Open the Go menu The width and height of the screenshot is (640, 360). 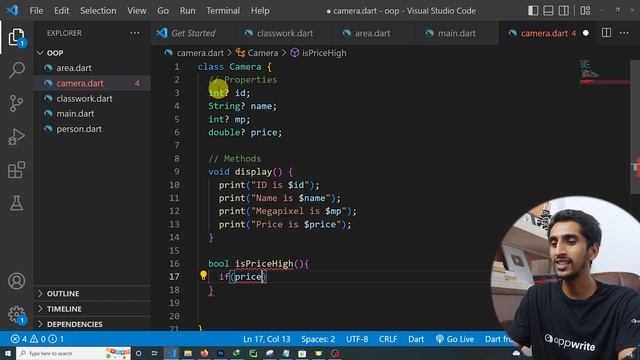click(163, 11)
